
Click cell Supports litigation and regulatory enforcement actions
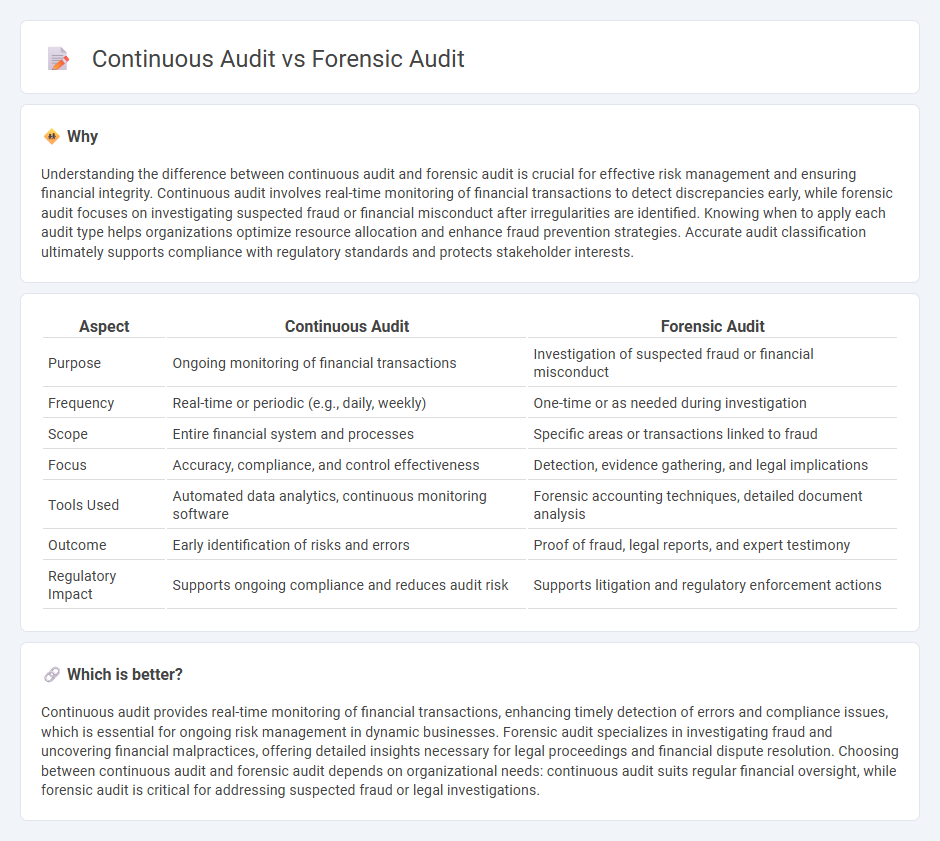click(x=712, y=585)
